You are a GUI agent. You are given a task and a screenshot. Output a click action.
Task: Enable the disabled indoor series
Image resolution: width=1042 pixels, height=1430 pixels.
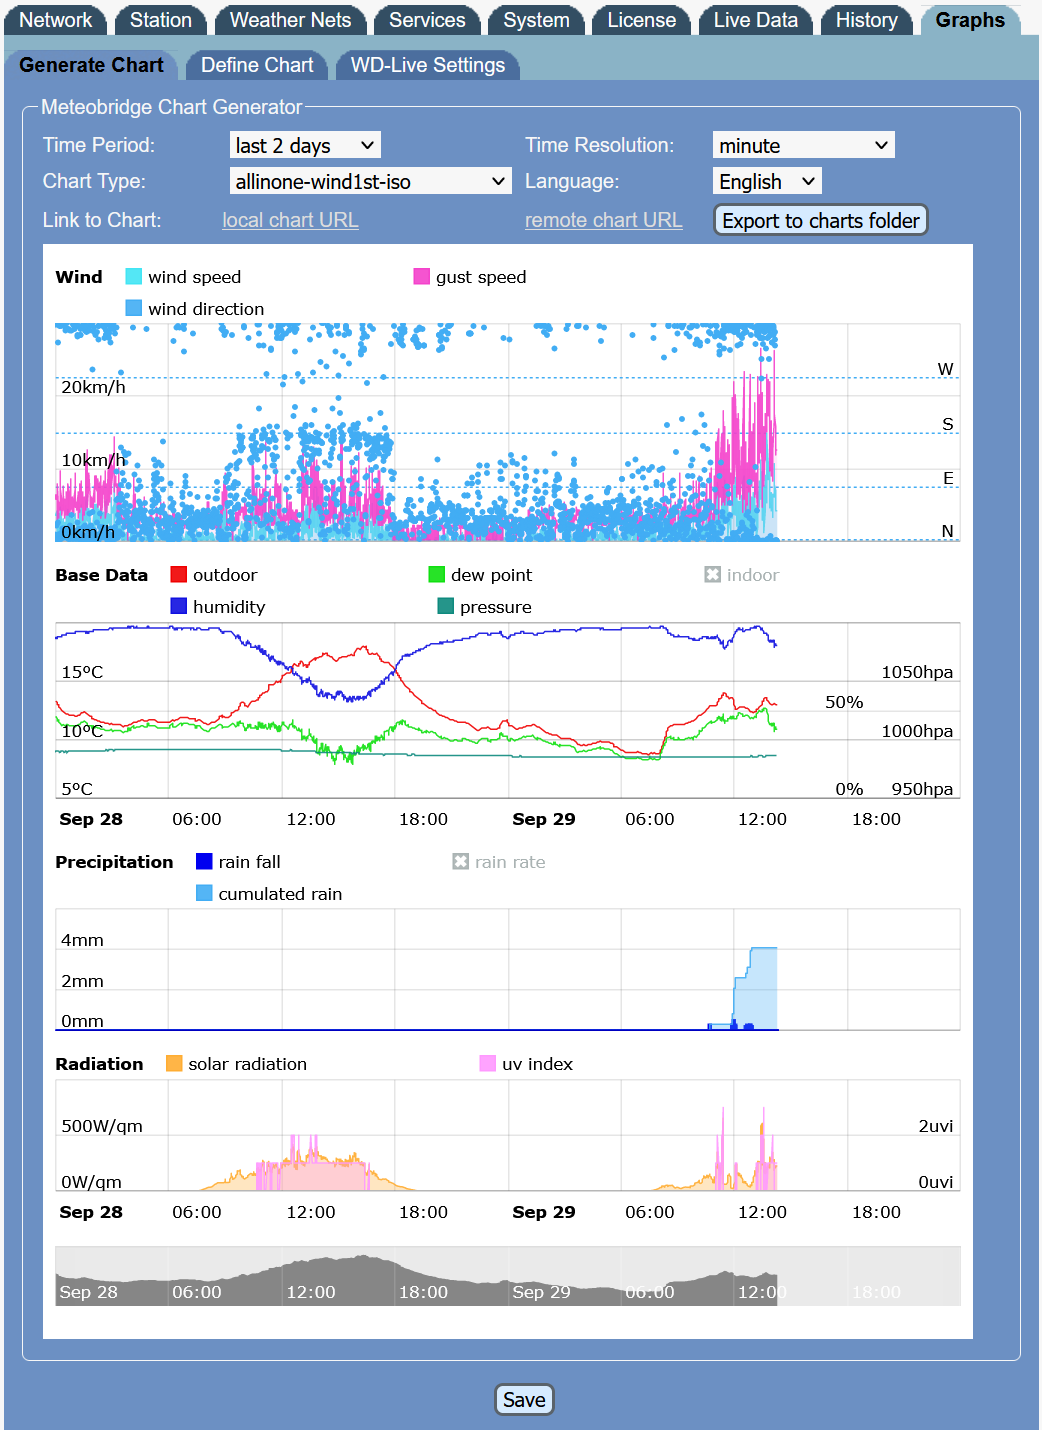click(x=712, y=575)
